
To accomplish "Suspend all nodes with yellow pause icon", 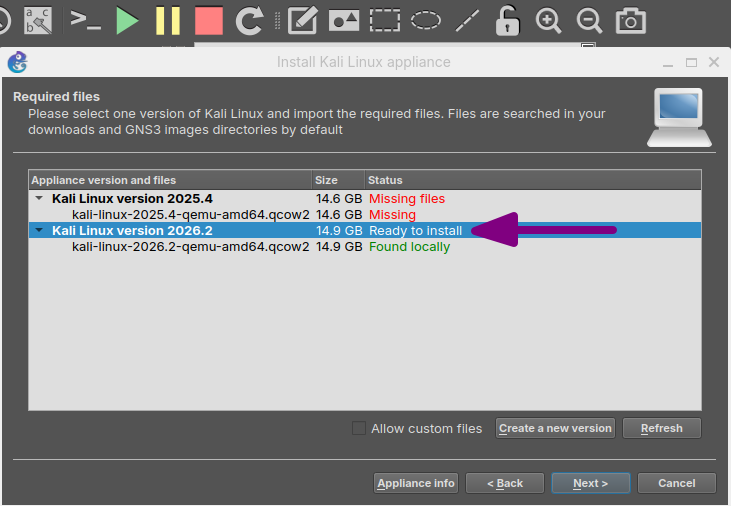I will pos(168,21).
